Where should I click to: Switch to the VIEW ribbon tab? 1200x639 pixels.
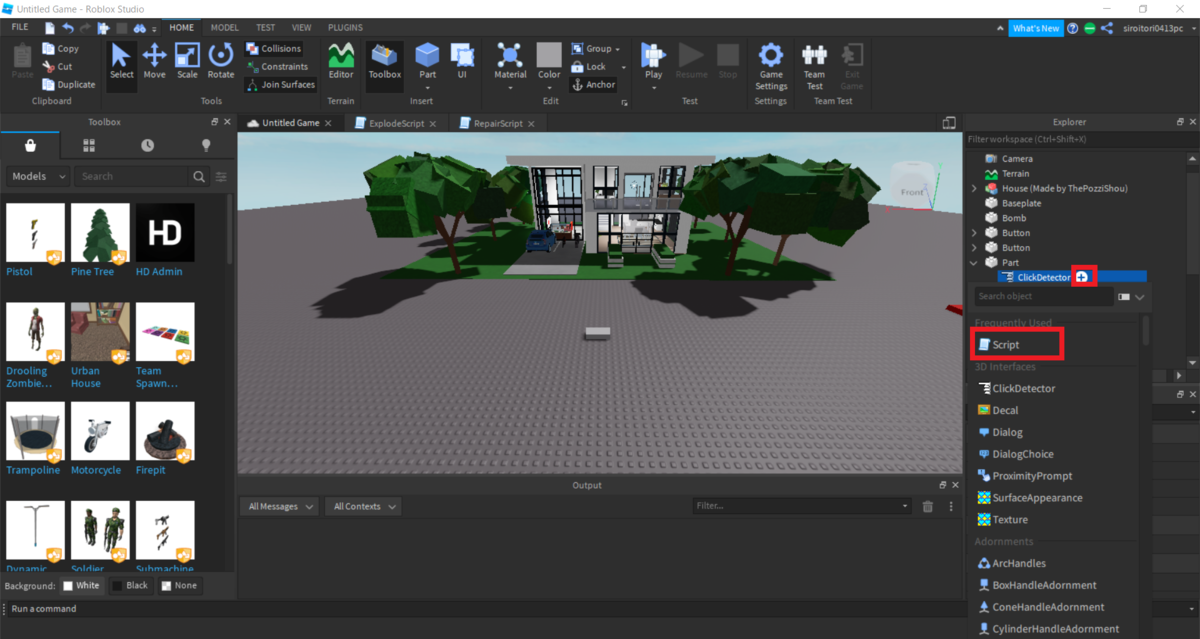303,28
